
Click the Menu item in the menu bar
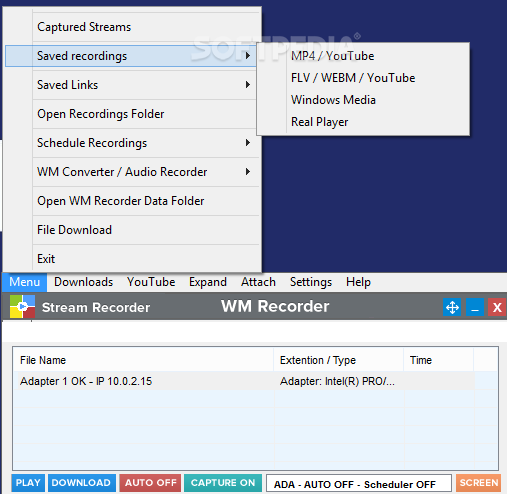click(x=25, y=282)
